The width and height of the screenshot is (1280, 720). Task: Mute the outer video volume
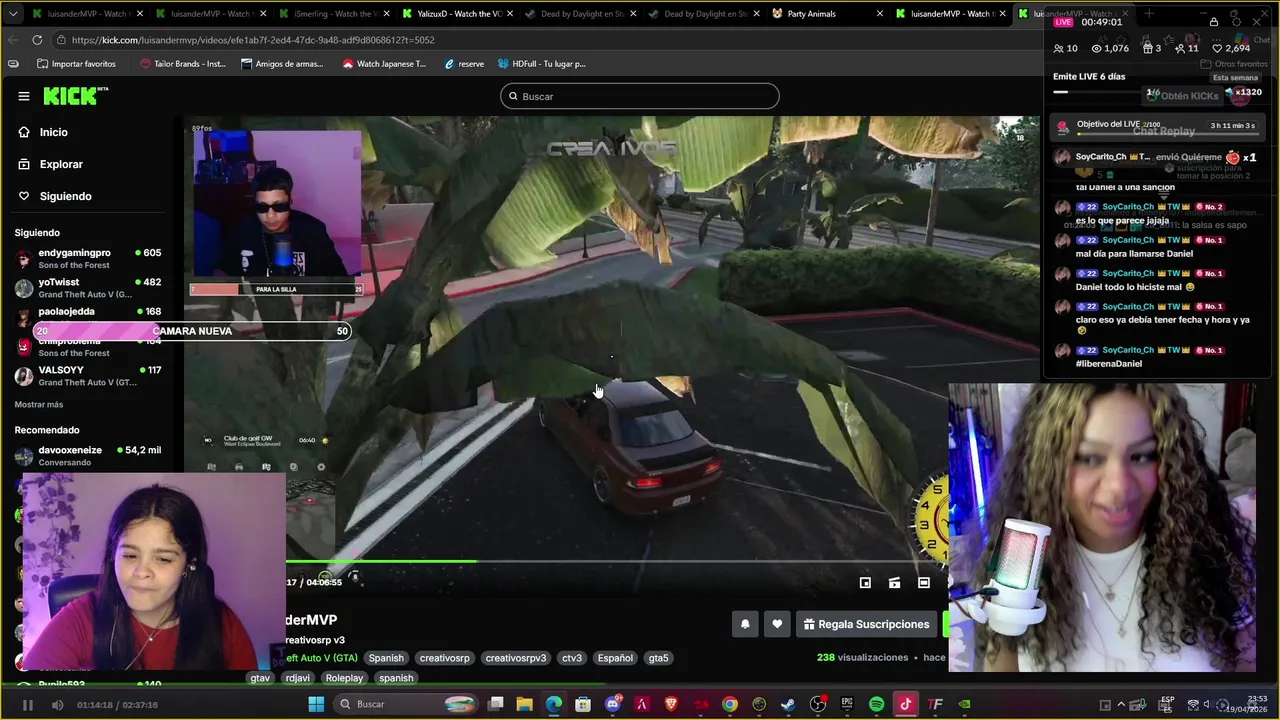pos(57,705)
